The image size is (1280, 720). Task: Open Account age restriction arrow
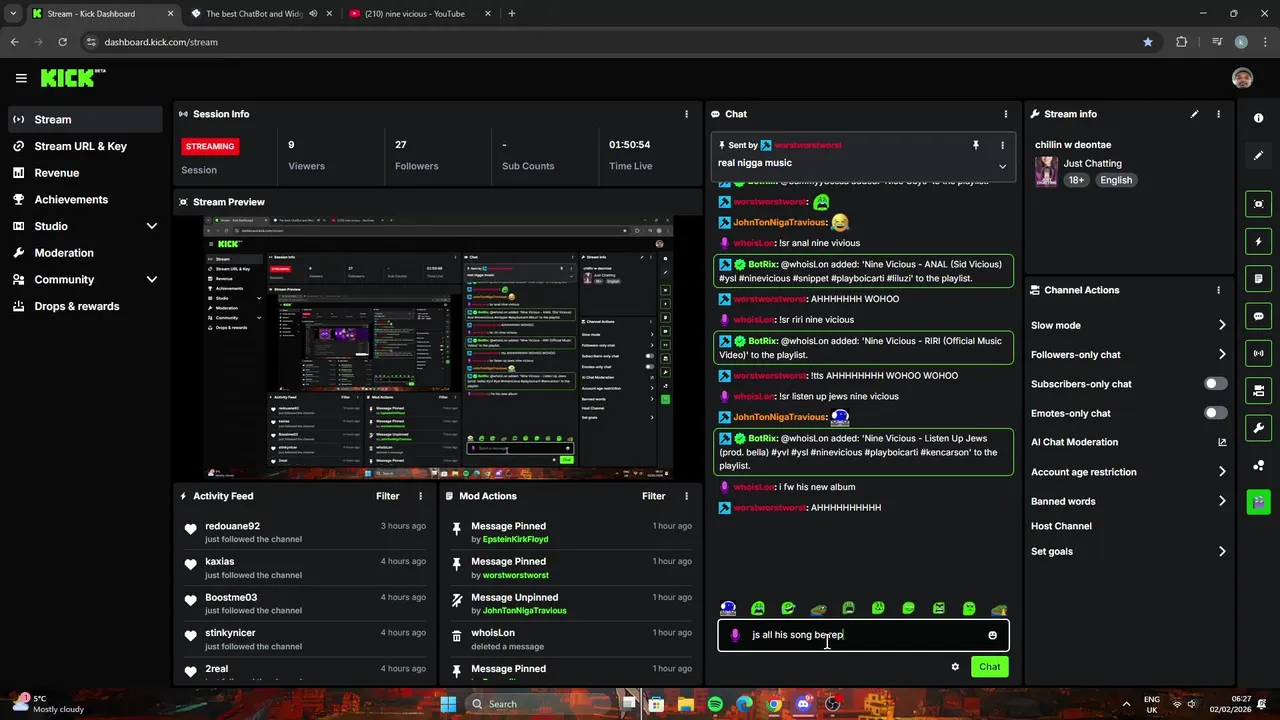1222,472
